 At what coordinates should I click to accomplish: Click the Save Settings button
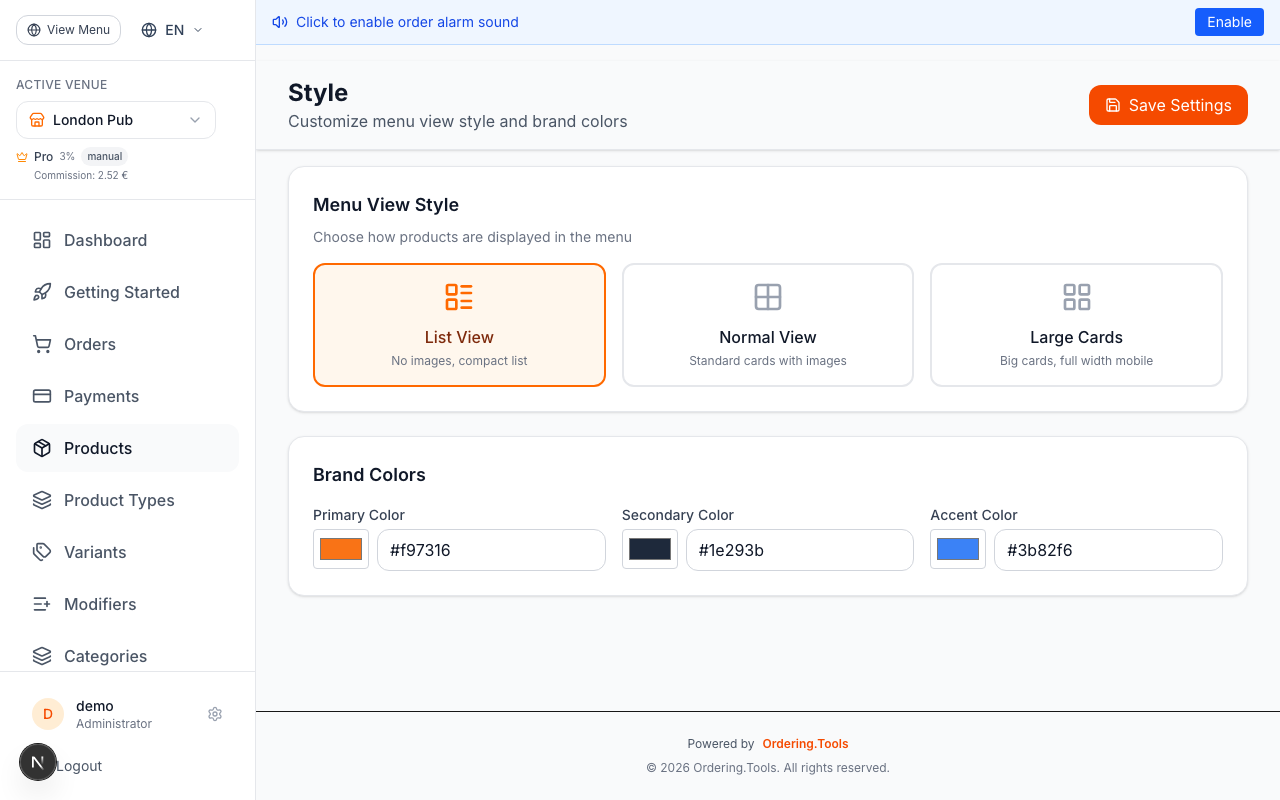[x=1168, y=105]
